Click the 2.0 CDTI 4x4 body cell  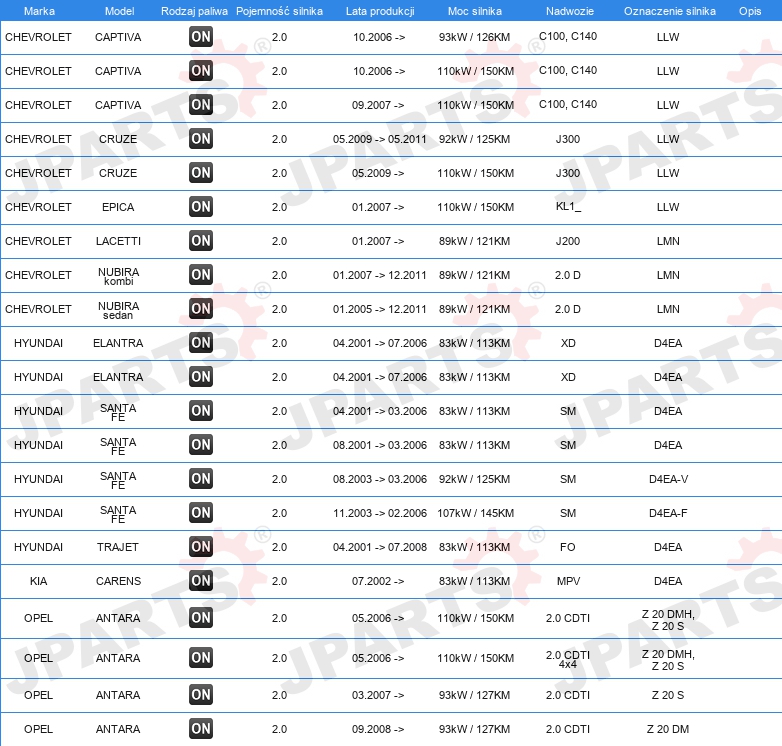coord(568,659)
